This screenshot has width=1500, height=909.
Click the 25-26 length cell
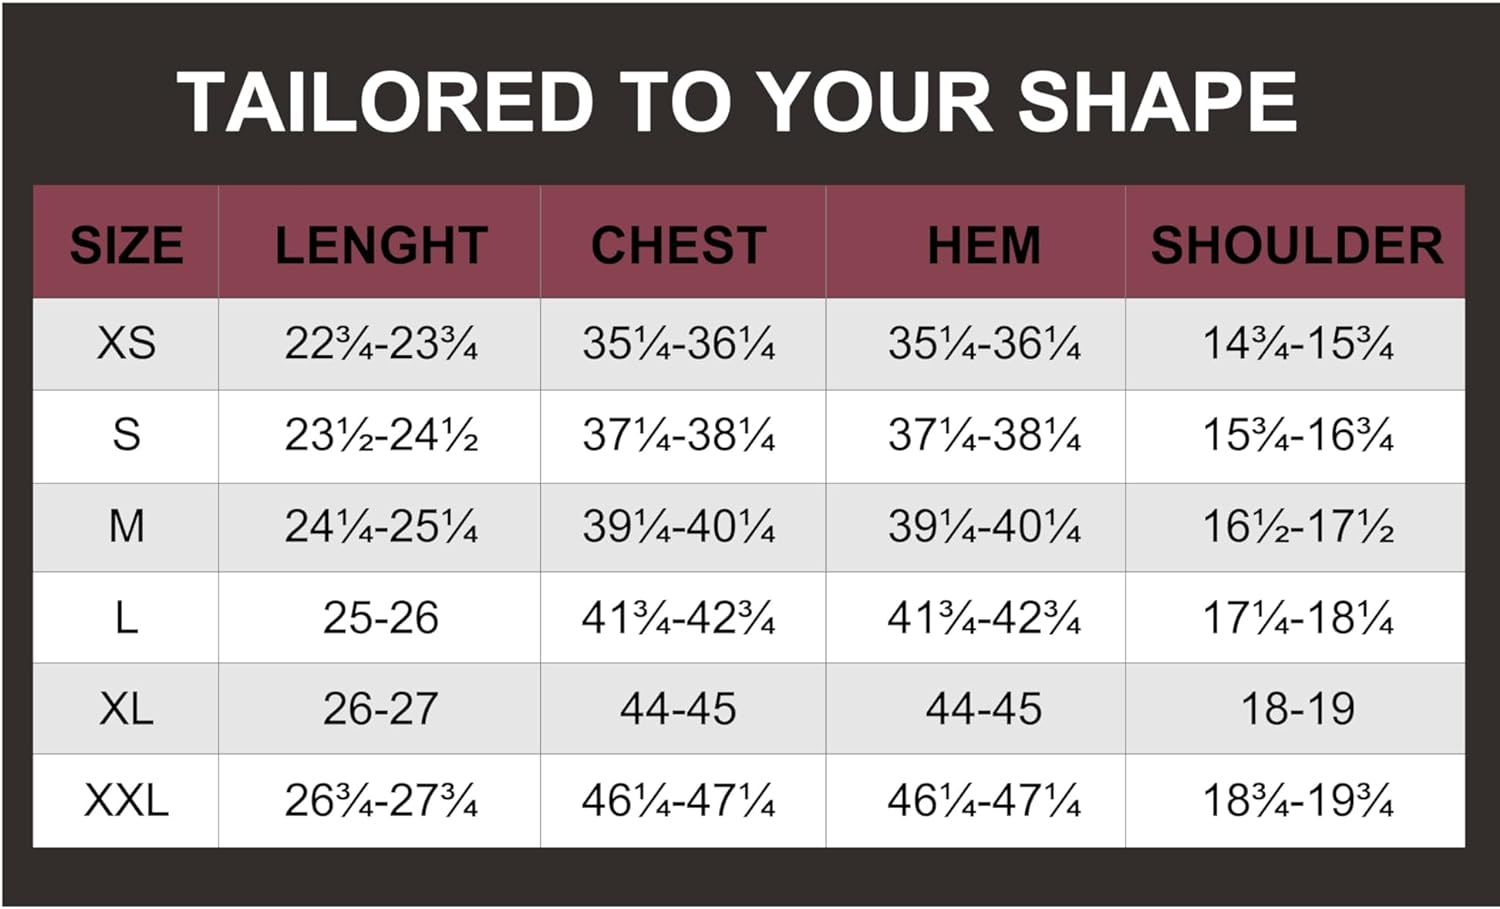tap(380, 618)
